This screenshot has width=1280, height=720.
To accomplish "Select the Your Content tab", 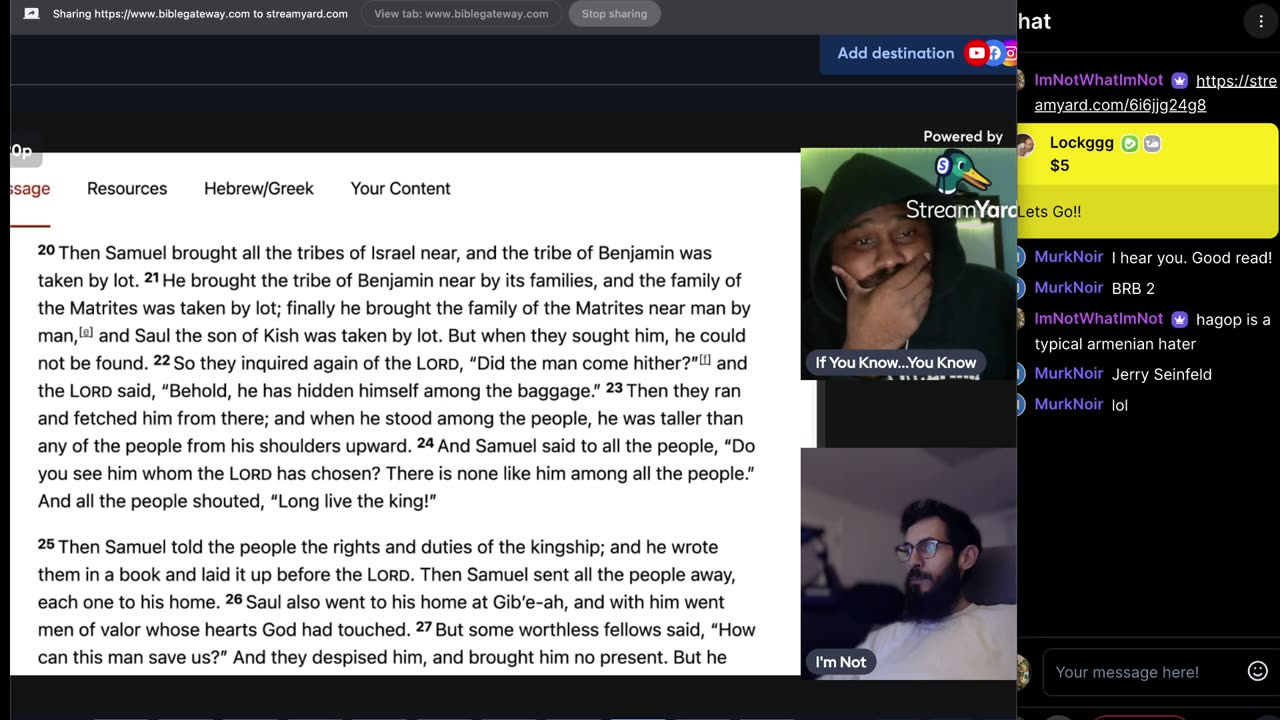I will (400, 188).
